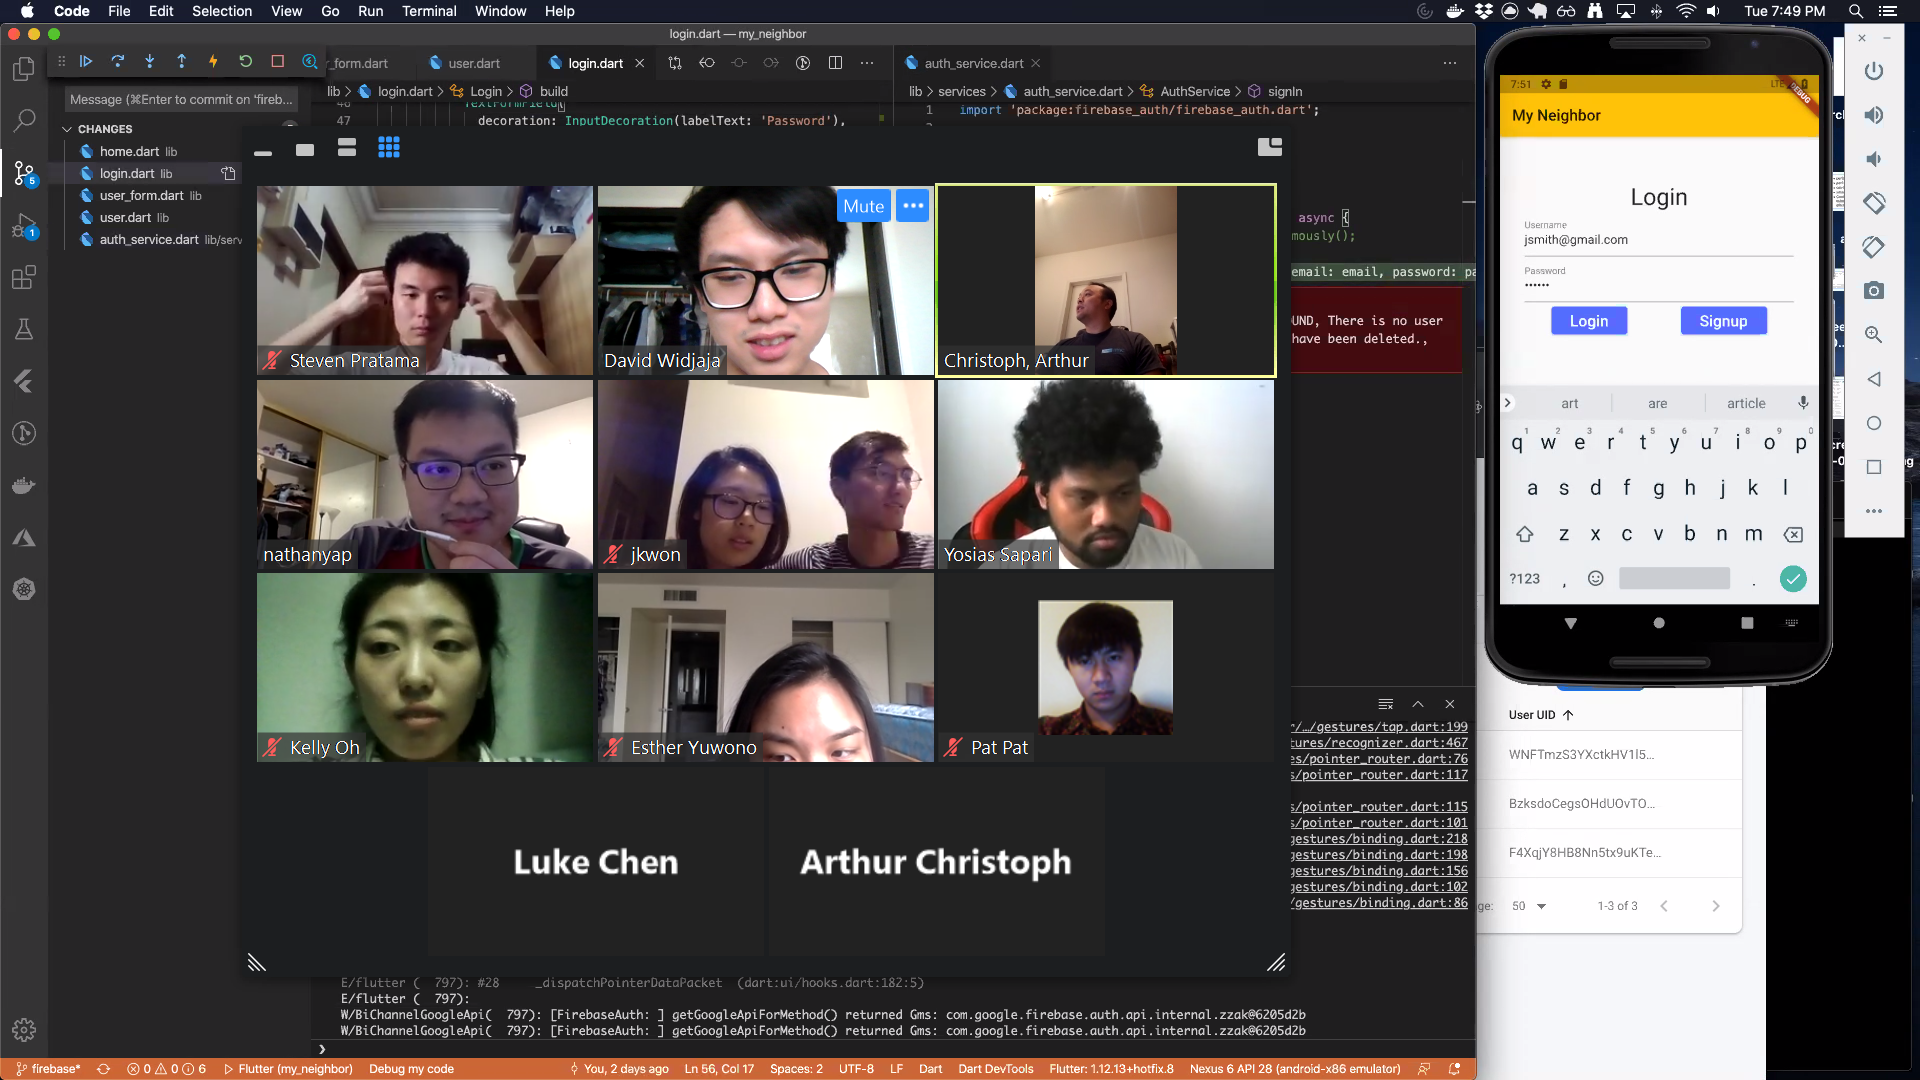
Task: Mute David Widjaja in video call
Action: point(863,206)
